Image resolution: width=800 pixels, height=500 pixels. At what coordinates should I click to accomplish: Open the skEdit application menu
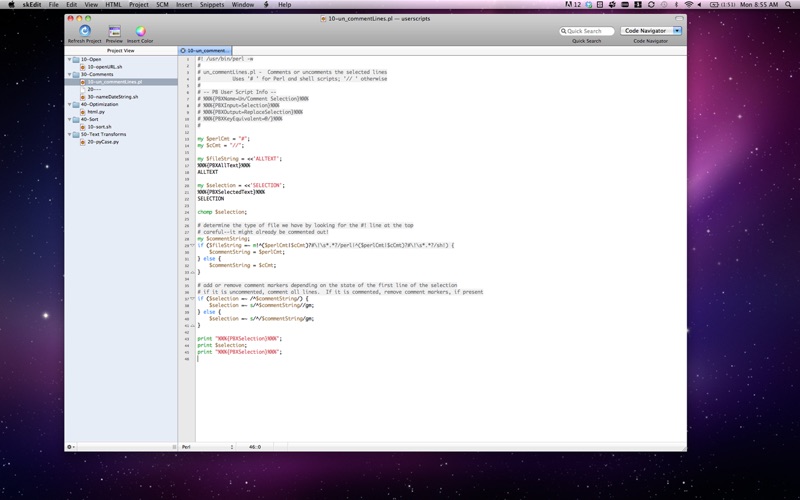click(x=32, y=5)
